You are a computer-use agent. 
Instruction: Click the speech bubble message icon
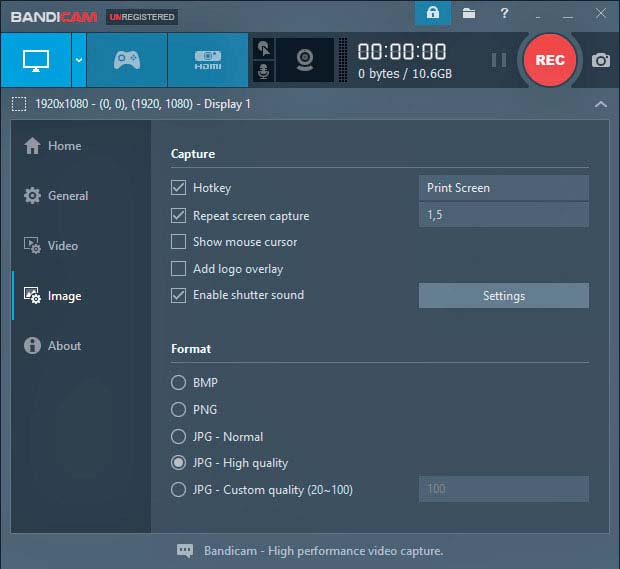(185, 551)
